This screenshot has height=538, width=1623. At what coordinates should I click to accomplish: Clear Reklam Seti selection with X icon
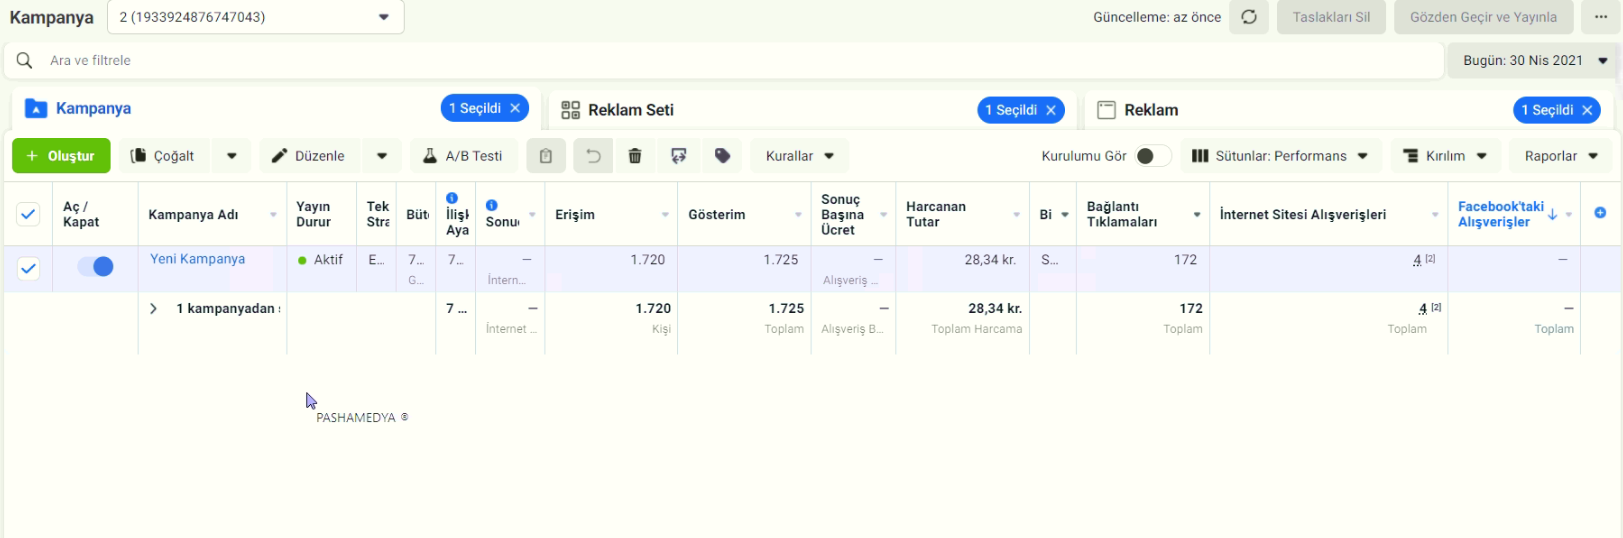tap(1051, 110)
